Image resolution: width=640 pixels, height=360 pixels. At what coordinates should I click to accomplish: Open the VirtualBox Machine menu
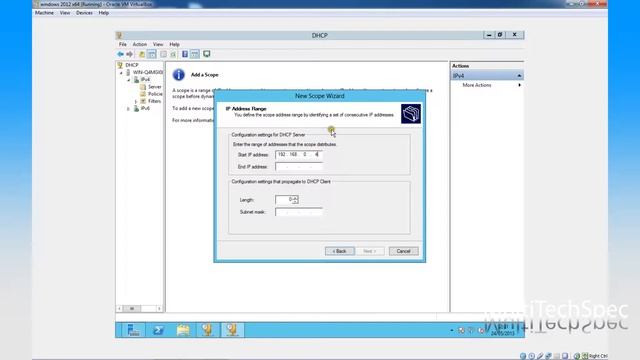coord(44,13)
